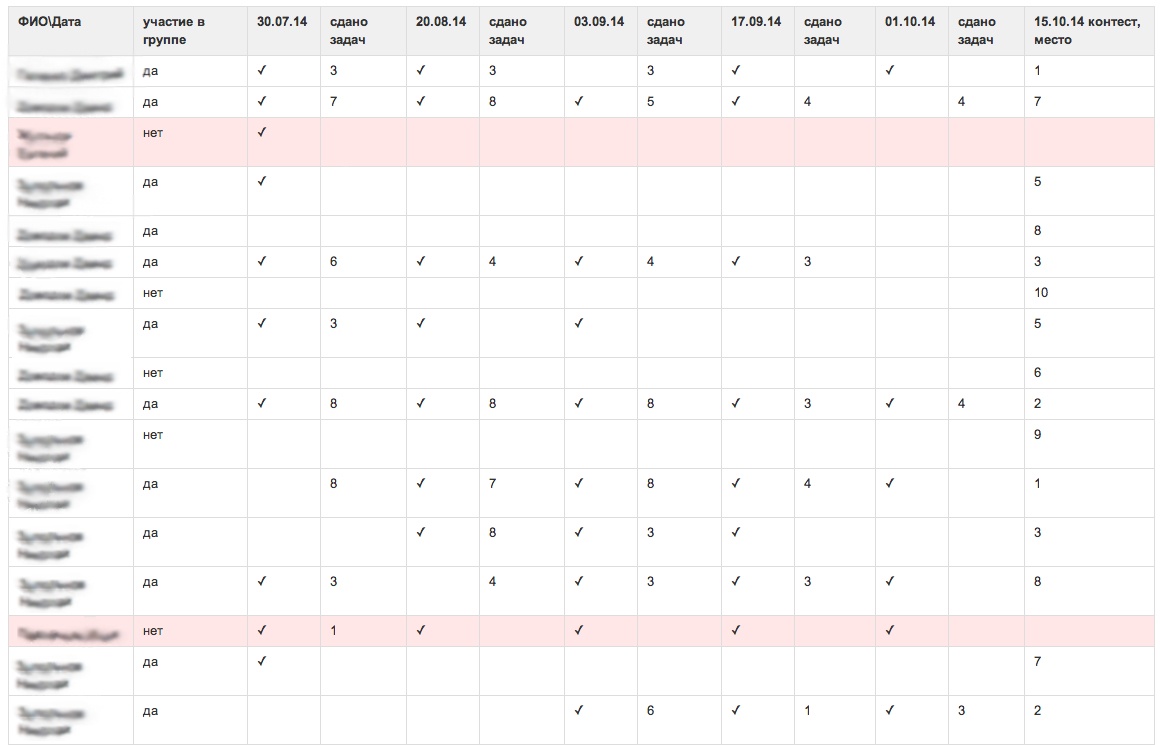This screenshot has width=1160, height=745.
Task: Click "сдано задач" header right after 01.10.14
Action: coord(975,30)
